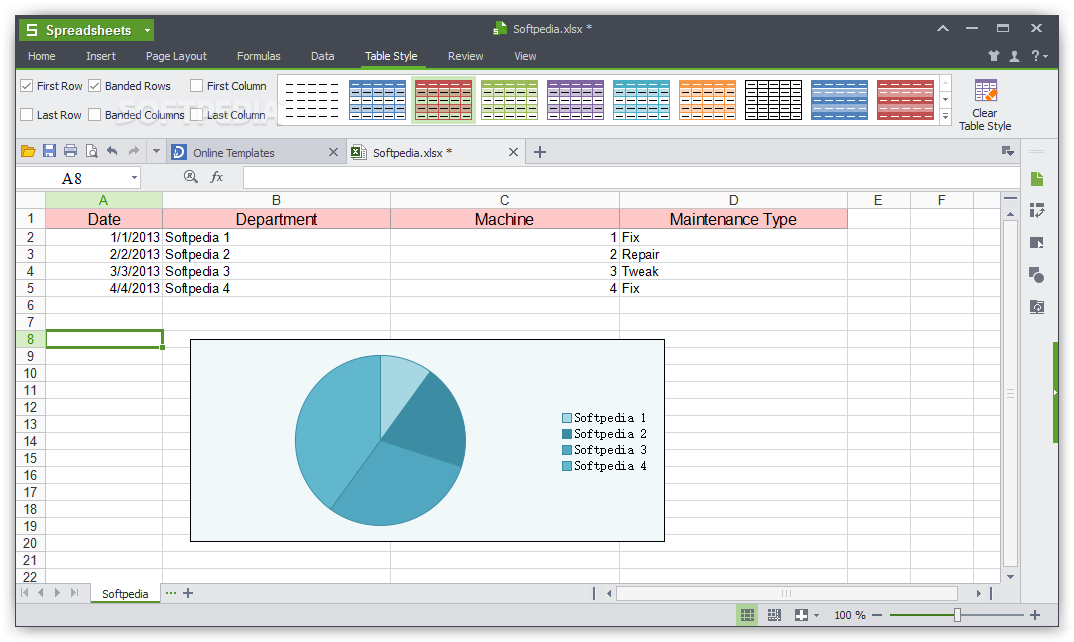This screenshot has height=642, width=1074.
Task: Zoom in with the plus button
Action: tap(1035, 615)
